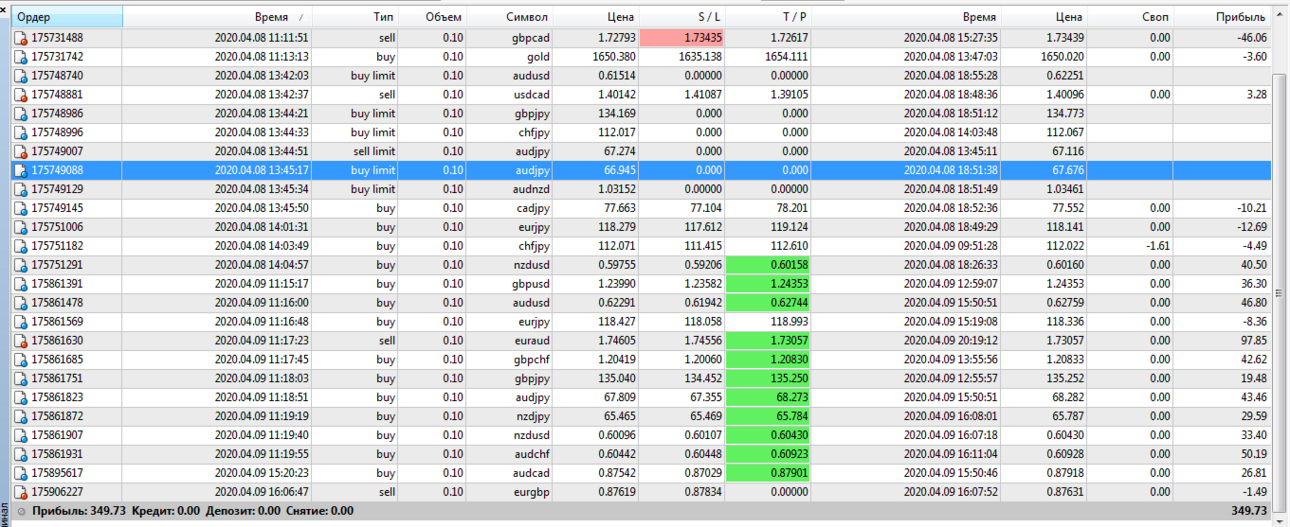
Task: Click the order icon for 175731742
Action: point(21,57)
